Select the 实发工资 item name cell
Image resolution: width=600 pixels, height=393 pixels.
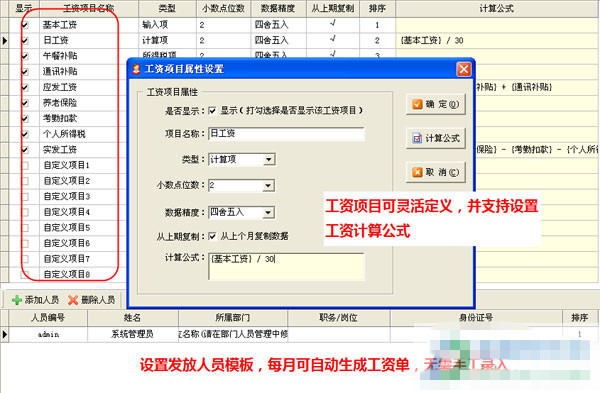(x=83, y=150)
